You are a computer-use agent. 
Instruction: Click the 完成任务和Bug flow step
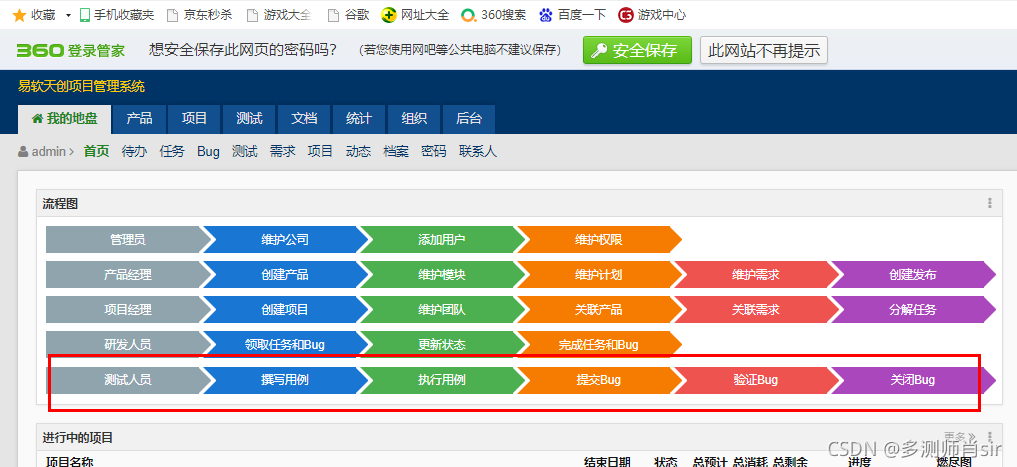[x=599, y=344]
